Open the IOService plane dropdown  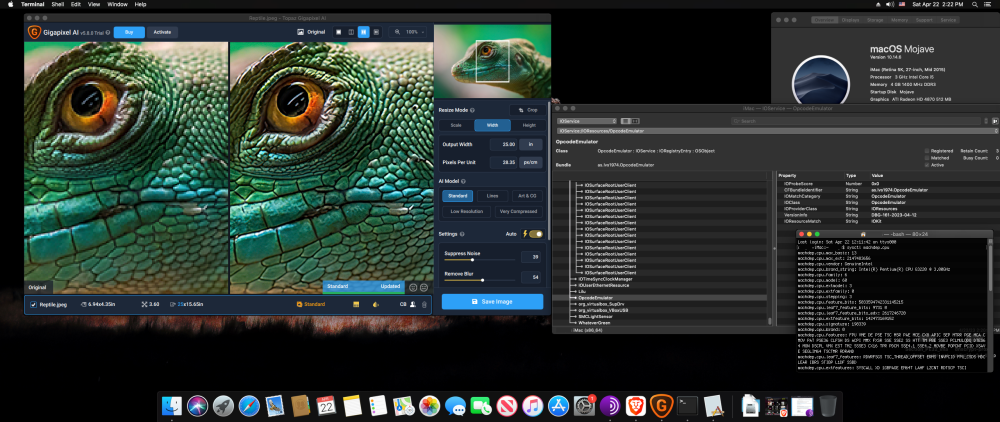(x=587, y=120)
